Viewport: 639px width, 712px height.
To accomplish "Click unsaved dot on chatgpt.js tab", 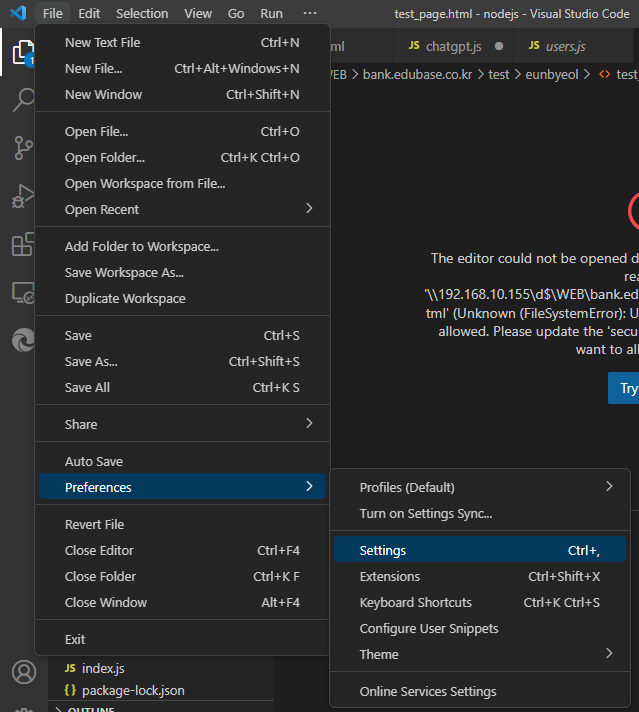I will (x=499, y=46).
